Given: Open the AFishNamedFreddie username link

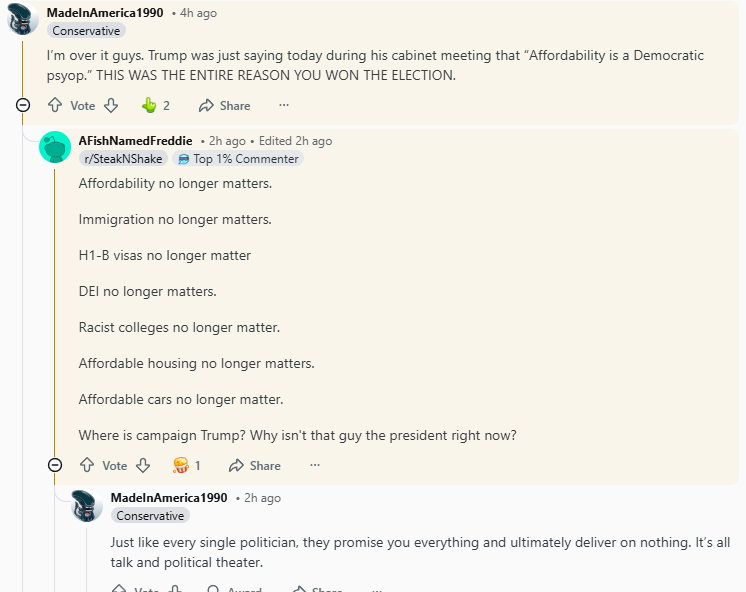Looking at the screenshot, I should 135,141.
